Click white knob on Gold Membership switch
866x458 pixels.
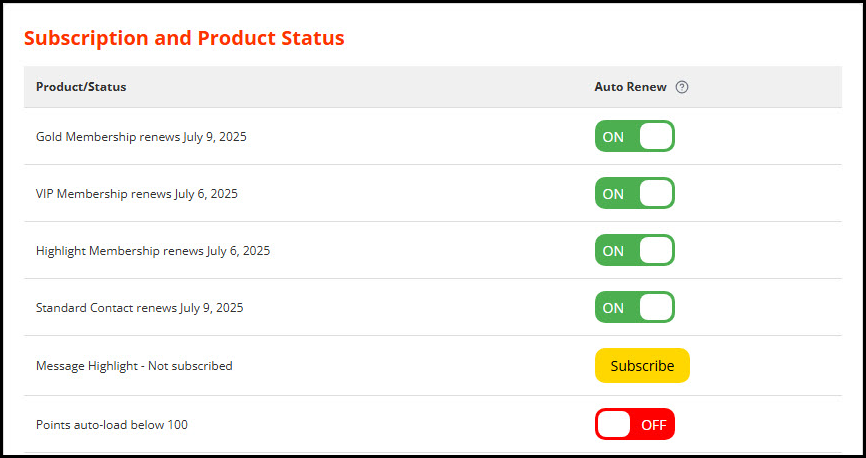656,136
